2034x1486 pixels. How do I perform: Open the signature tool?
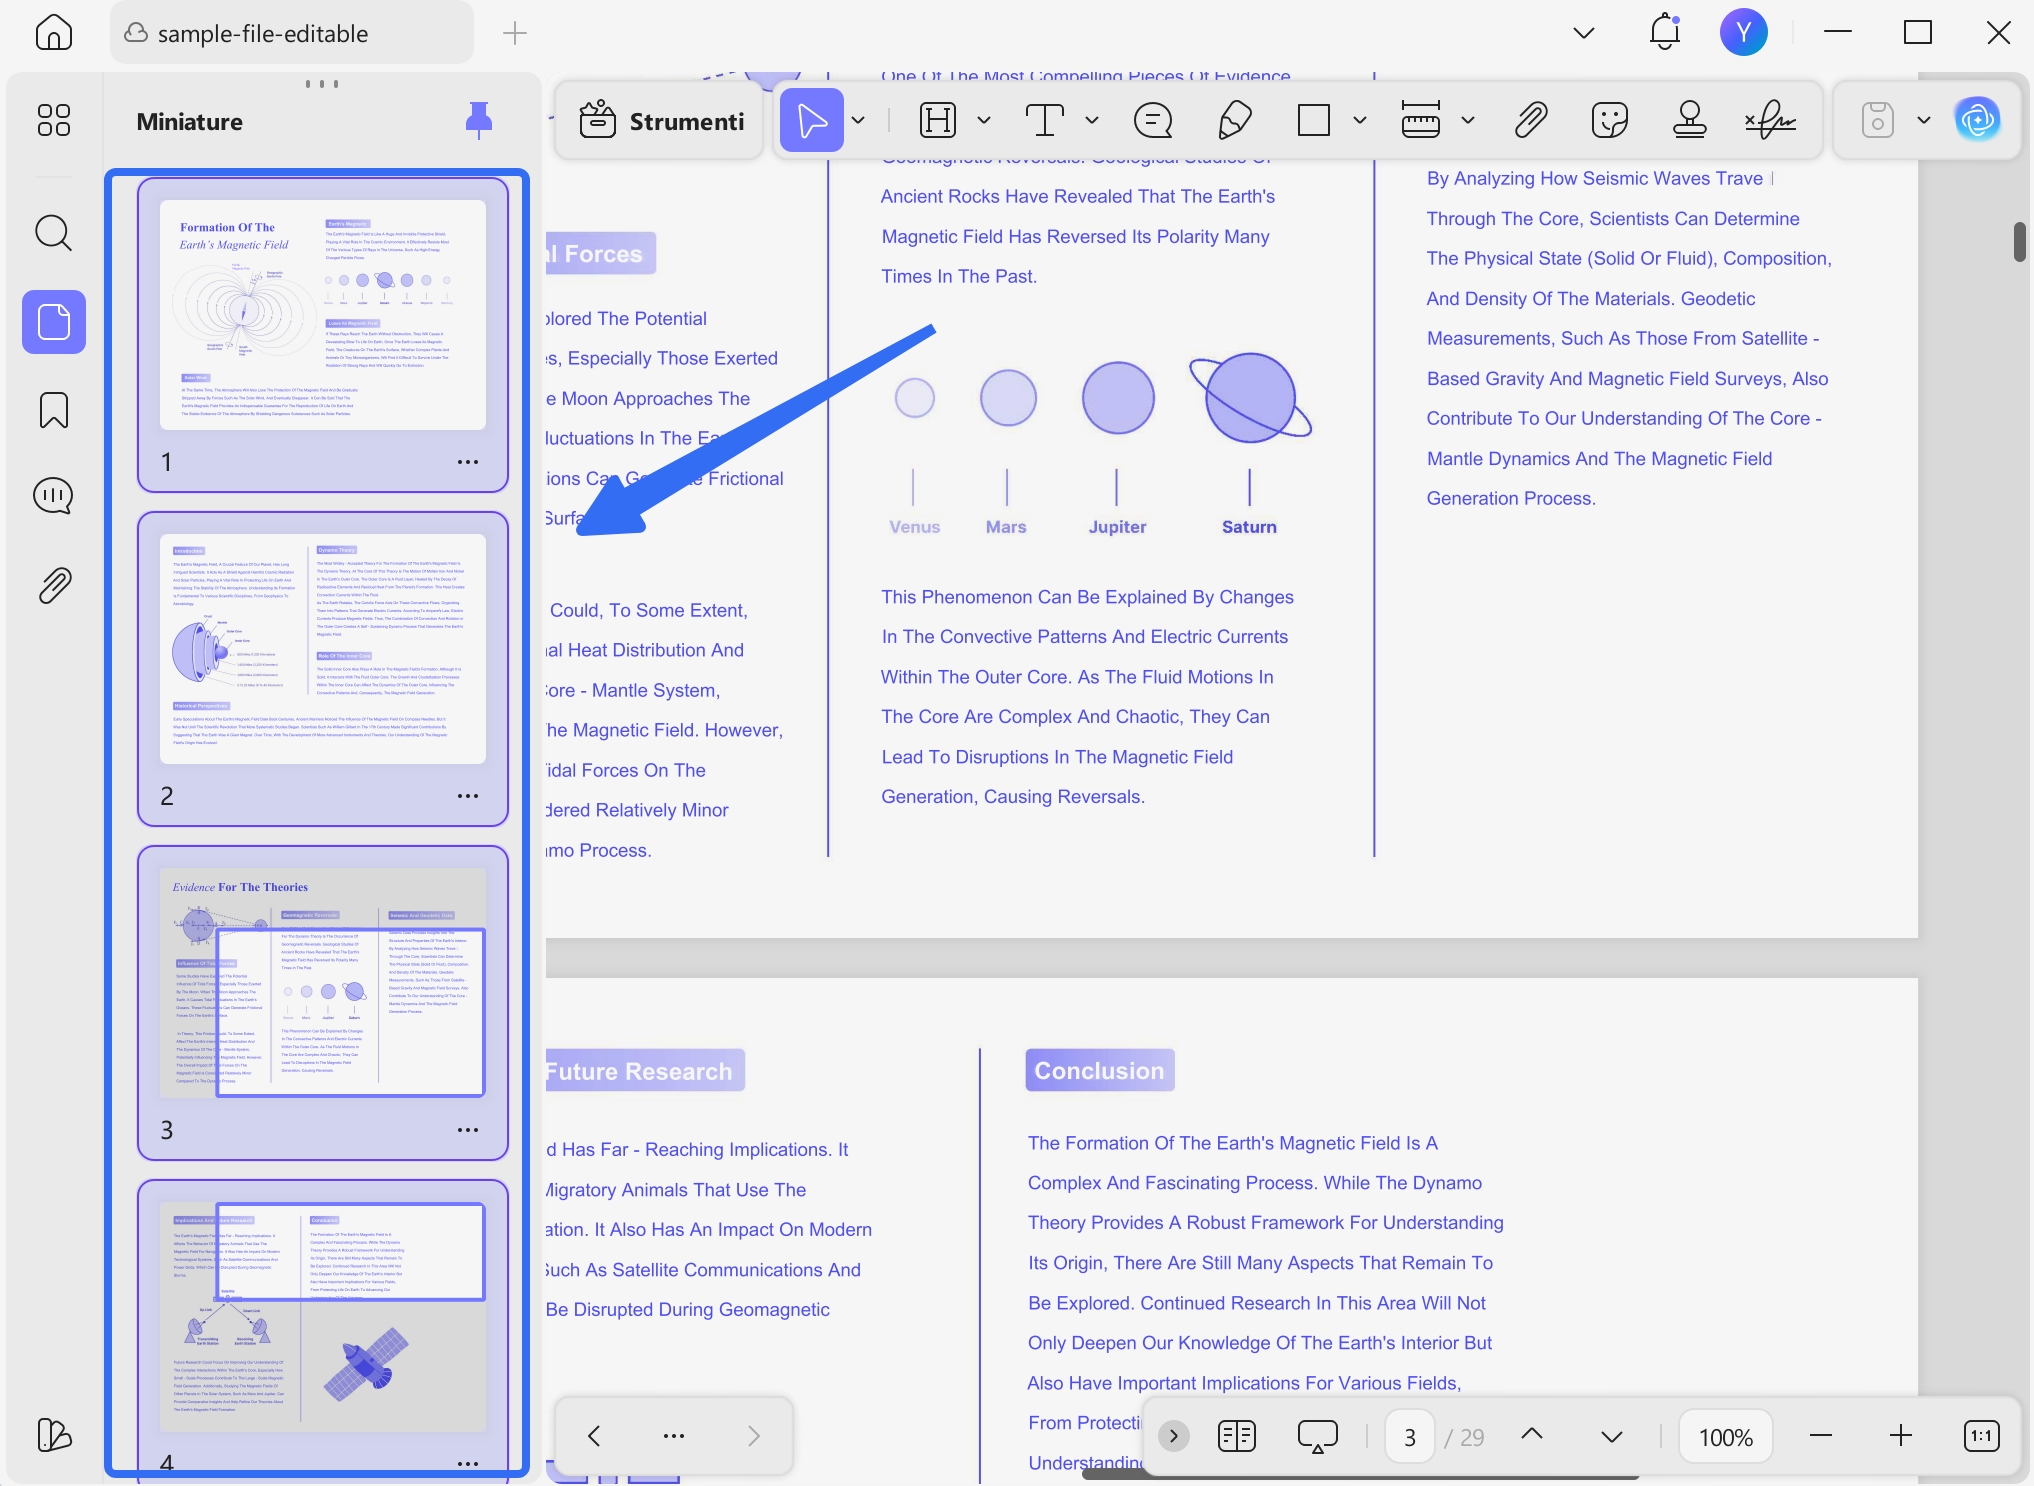[x=1770, y=121]
